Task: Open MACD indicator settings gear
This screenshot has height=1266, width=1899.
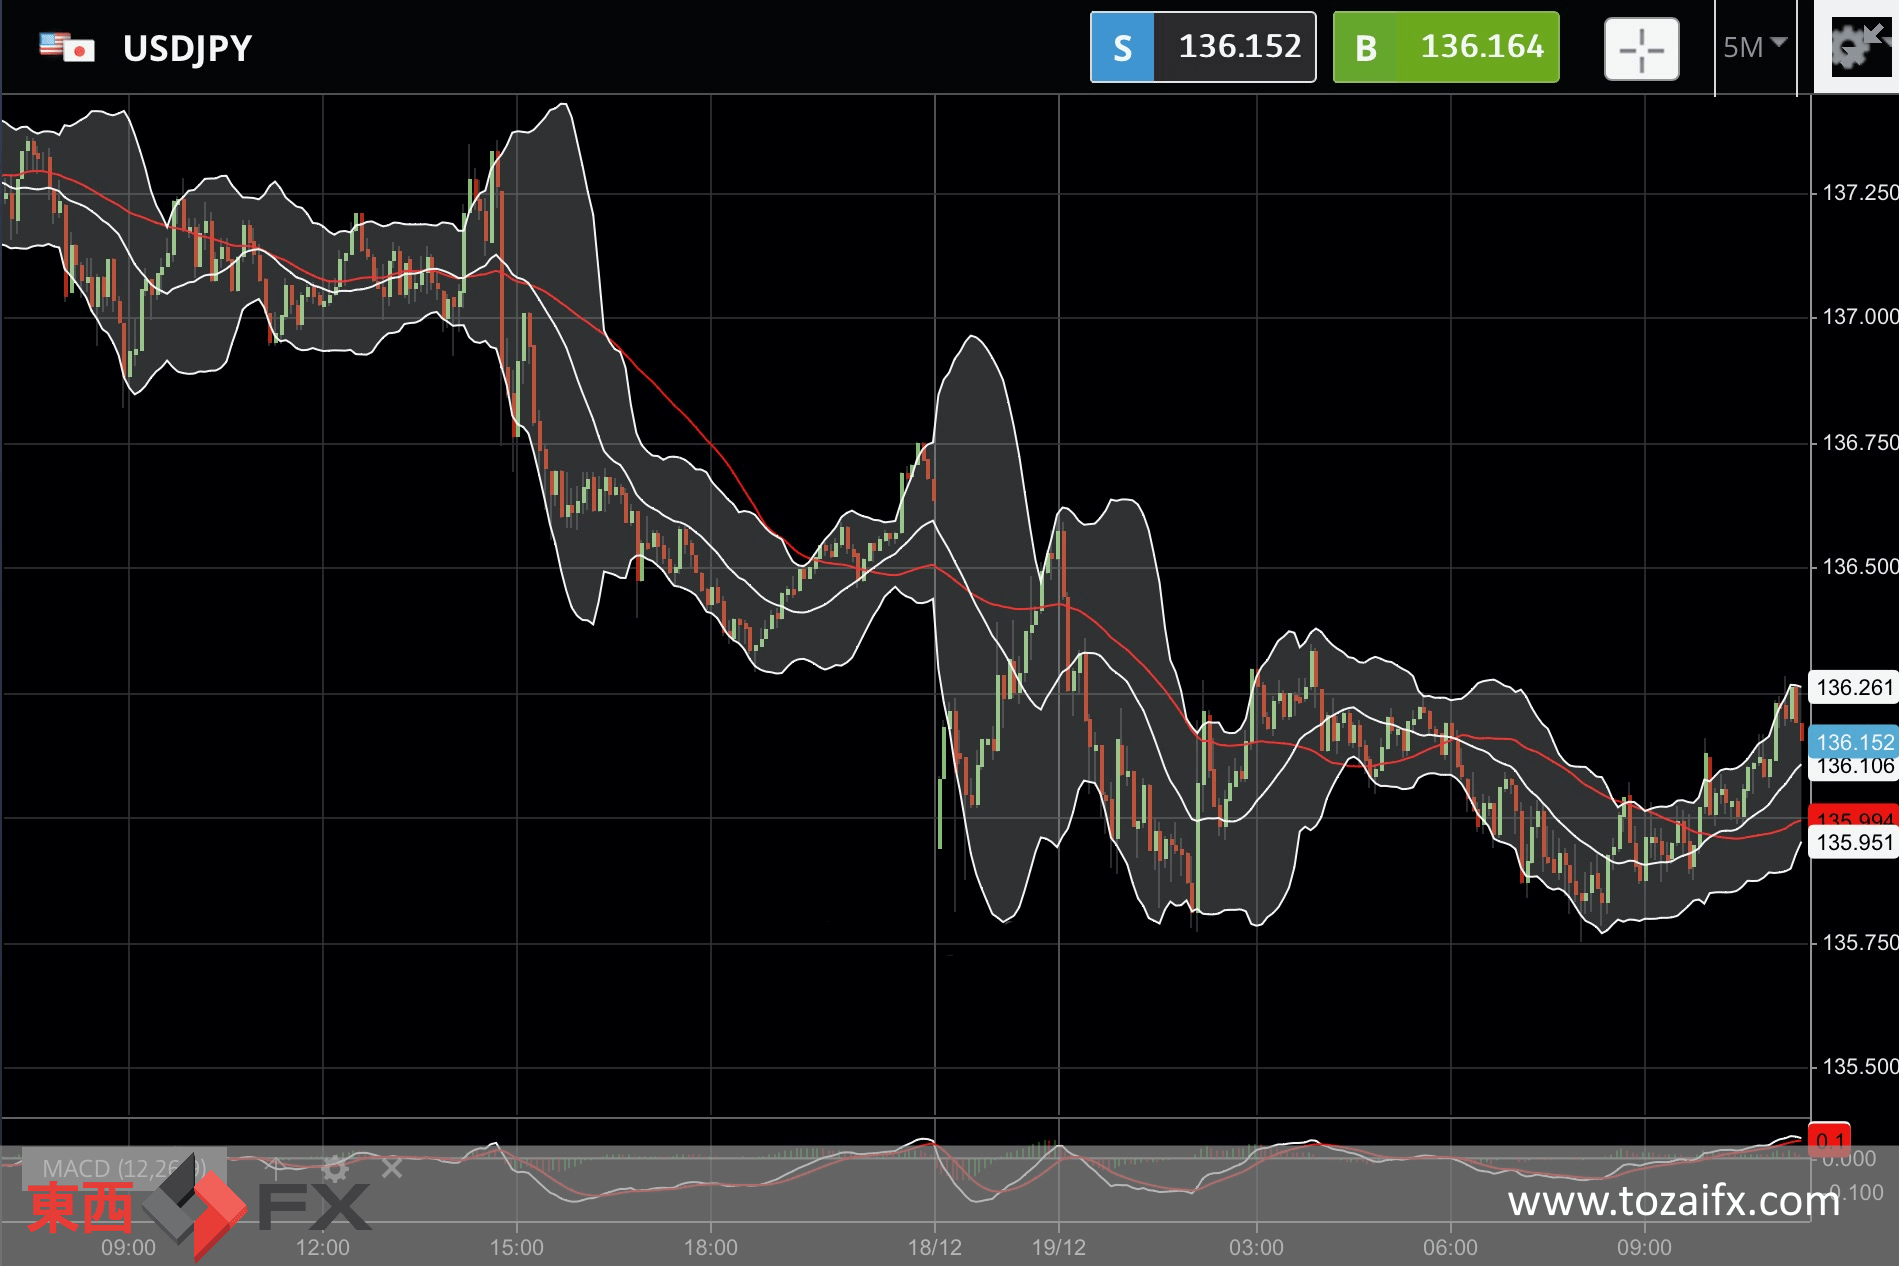Action: click(x=335, y=1168)
